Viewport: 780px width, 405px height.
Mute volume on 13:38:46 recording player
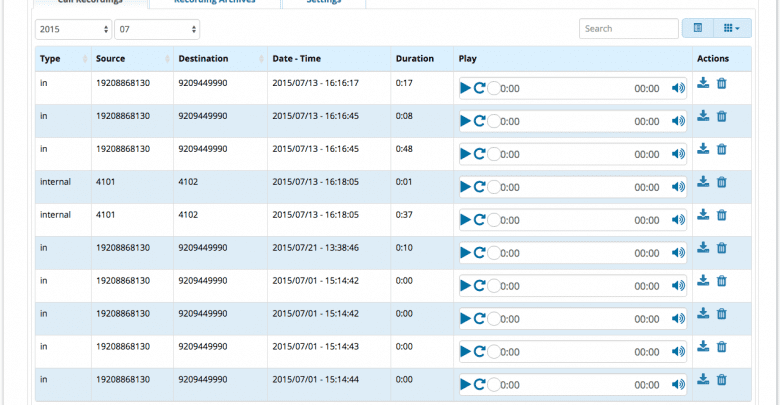(679, 253)
